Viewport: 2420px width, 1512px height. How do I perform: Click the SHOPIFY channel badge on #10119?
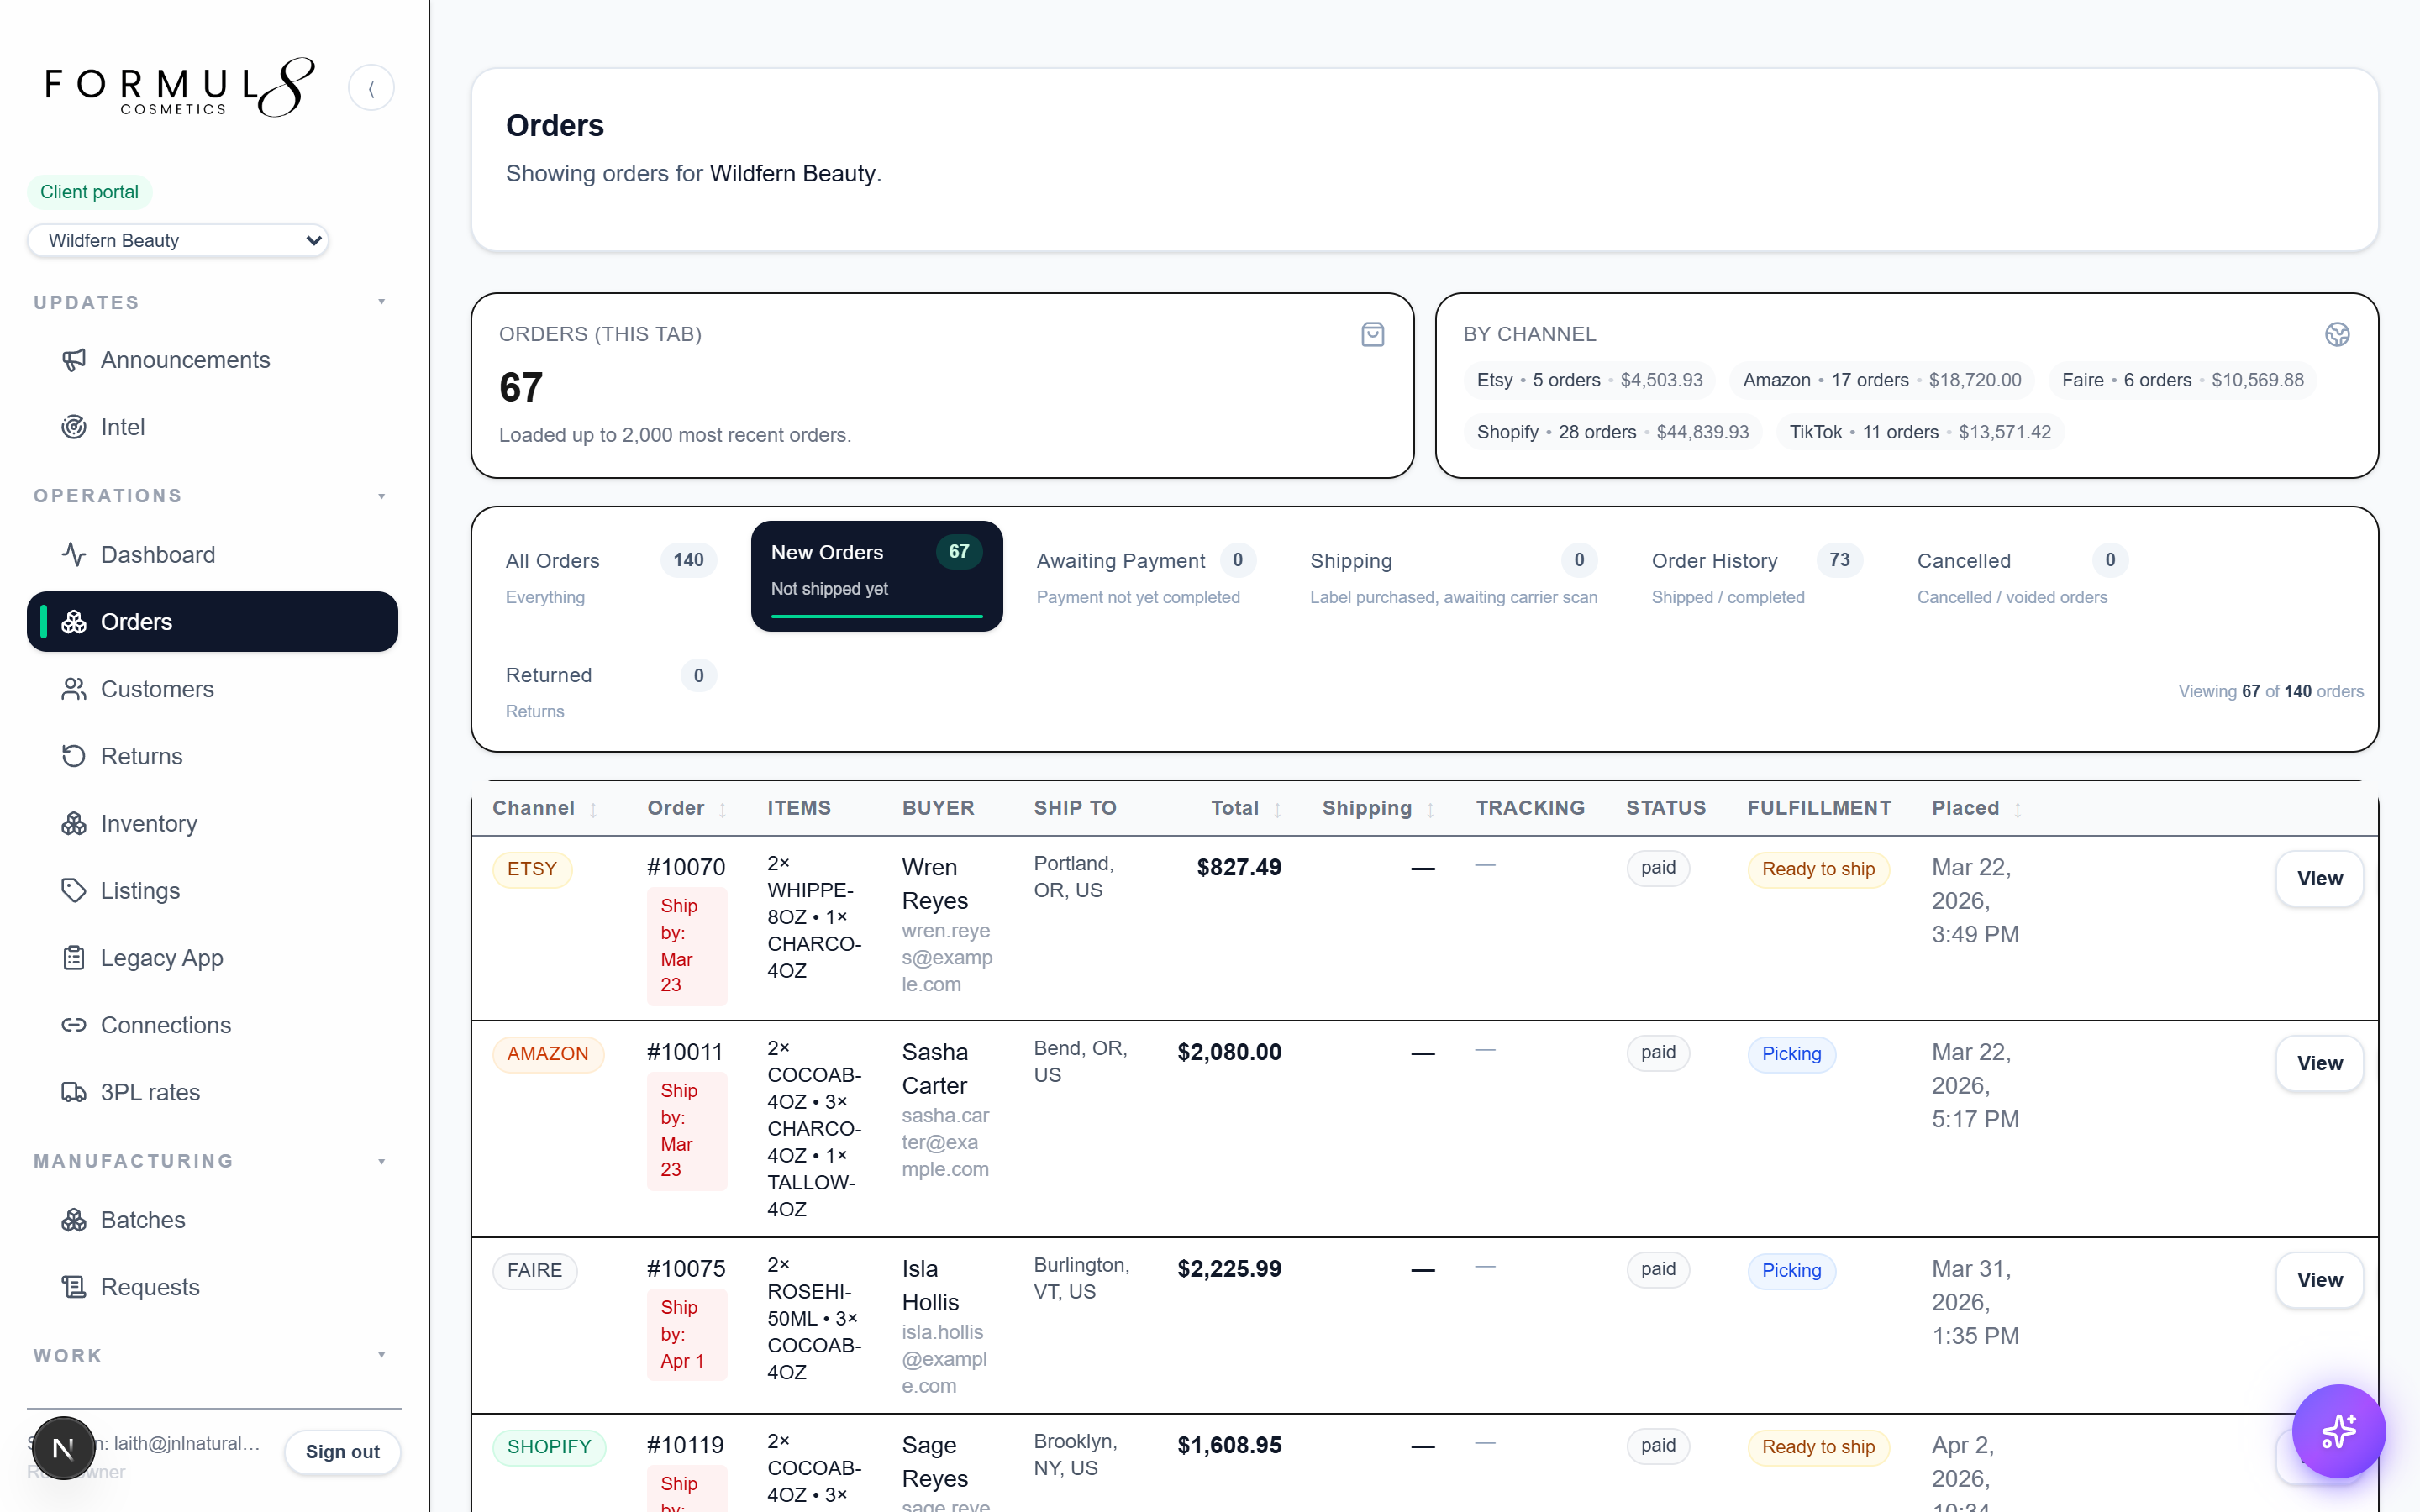click(549, 1447)
